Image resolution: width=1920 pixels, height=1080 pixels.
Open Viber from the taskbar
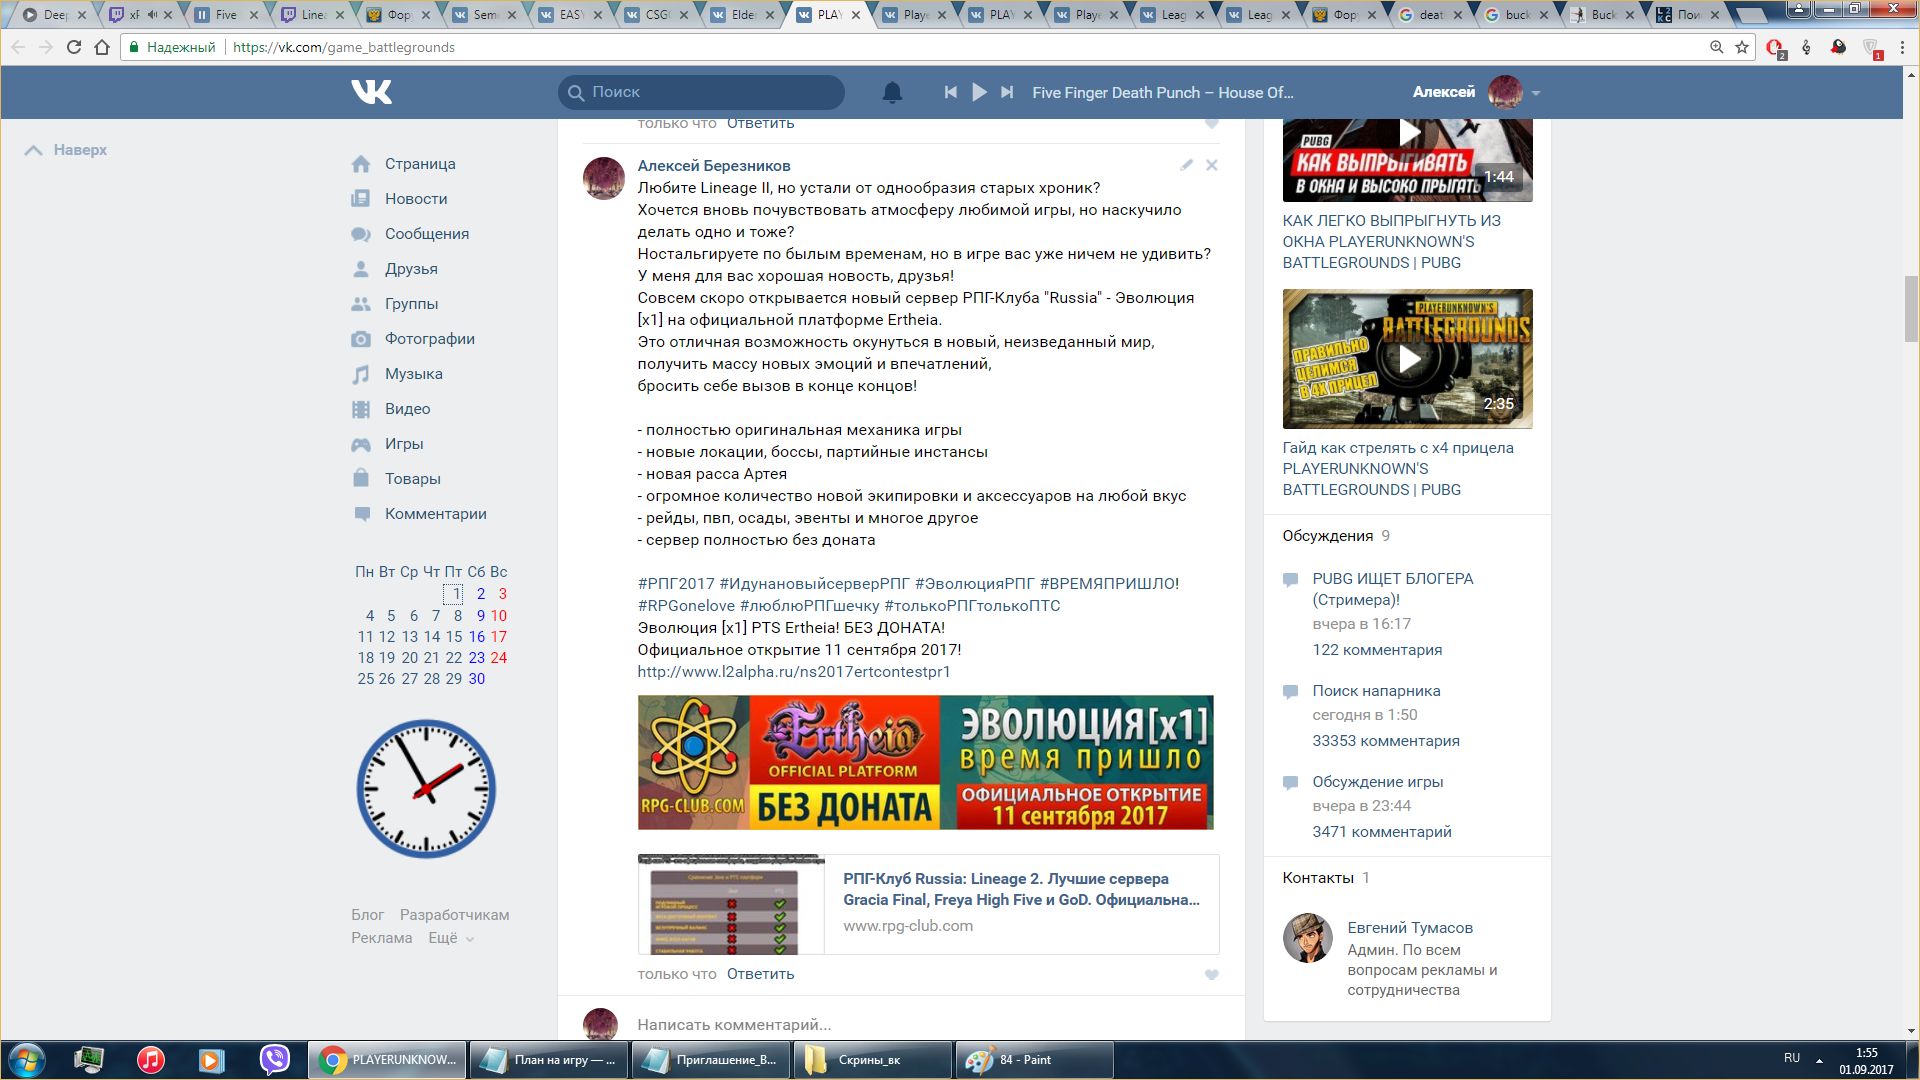point(274,1060)
